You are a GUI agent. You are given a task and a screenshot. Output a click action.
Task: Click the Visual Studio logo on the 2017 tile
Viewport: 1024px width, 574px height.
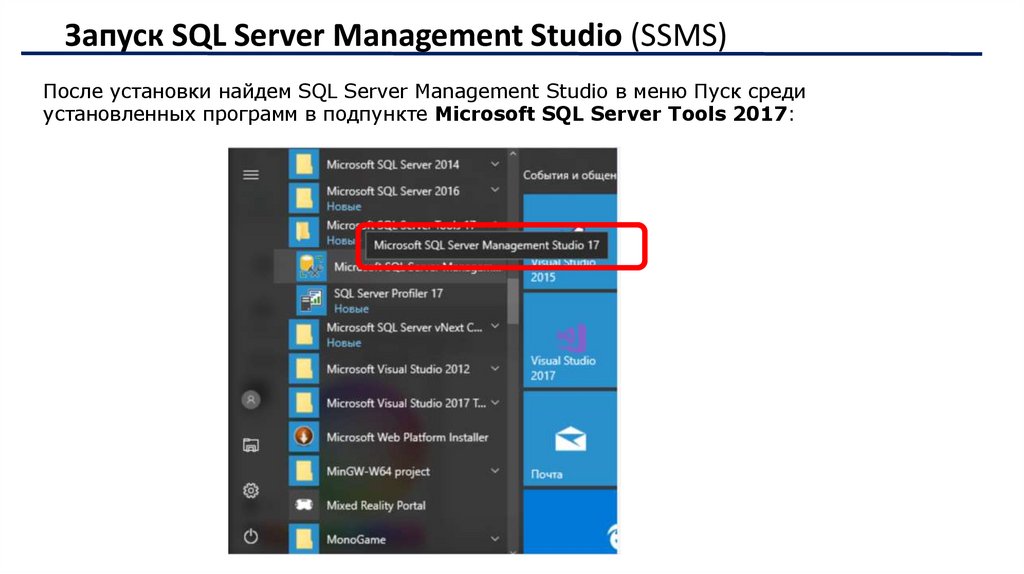point(570,338)
